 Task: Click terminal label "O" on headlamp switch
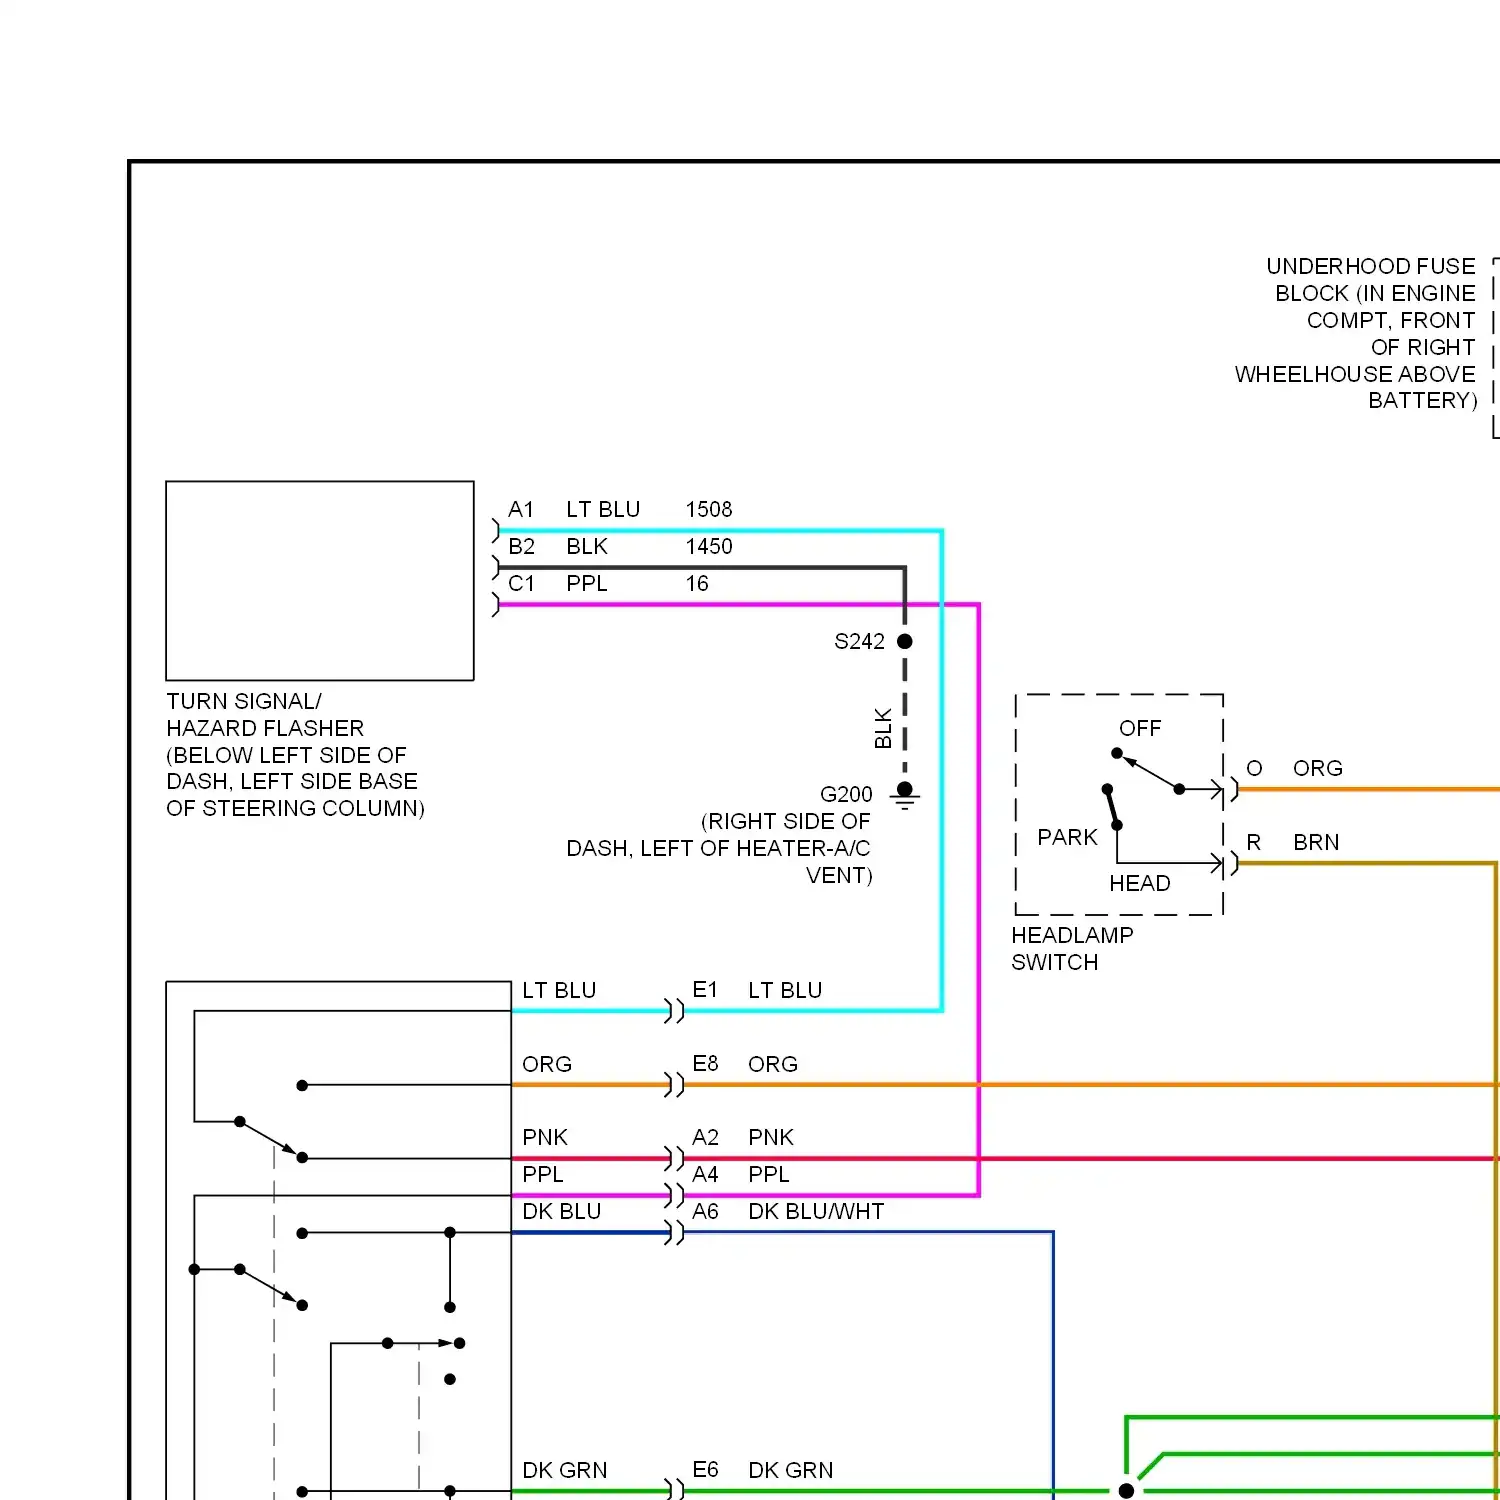click(1254, 769)
